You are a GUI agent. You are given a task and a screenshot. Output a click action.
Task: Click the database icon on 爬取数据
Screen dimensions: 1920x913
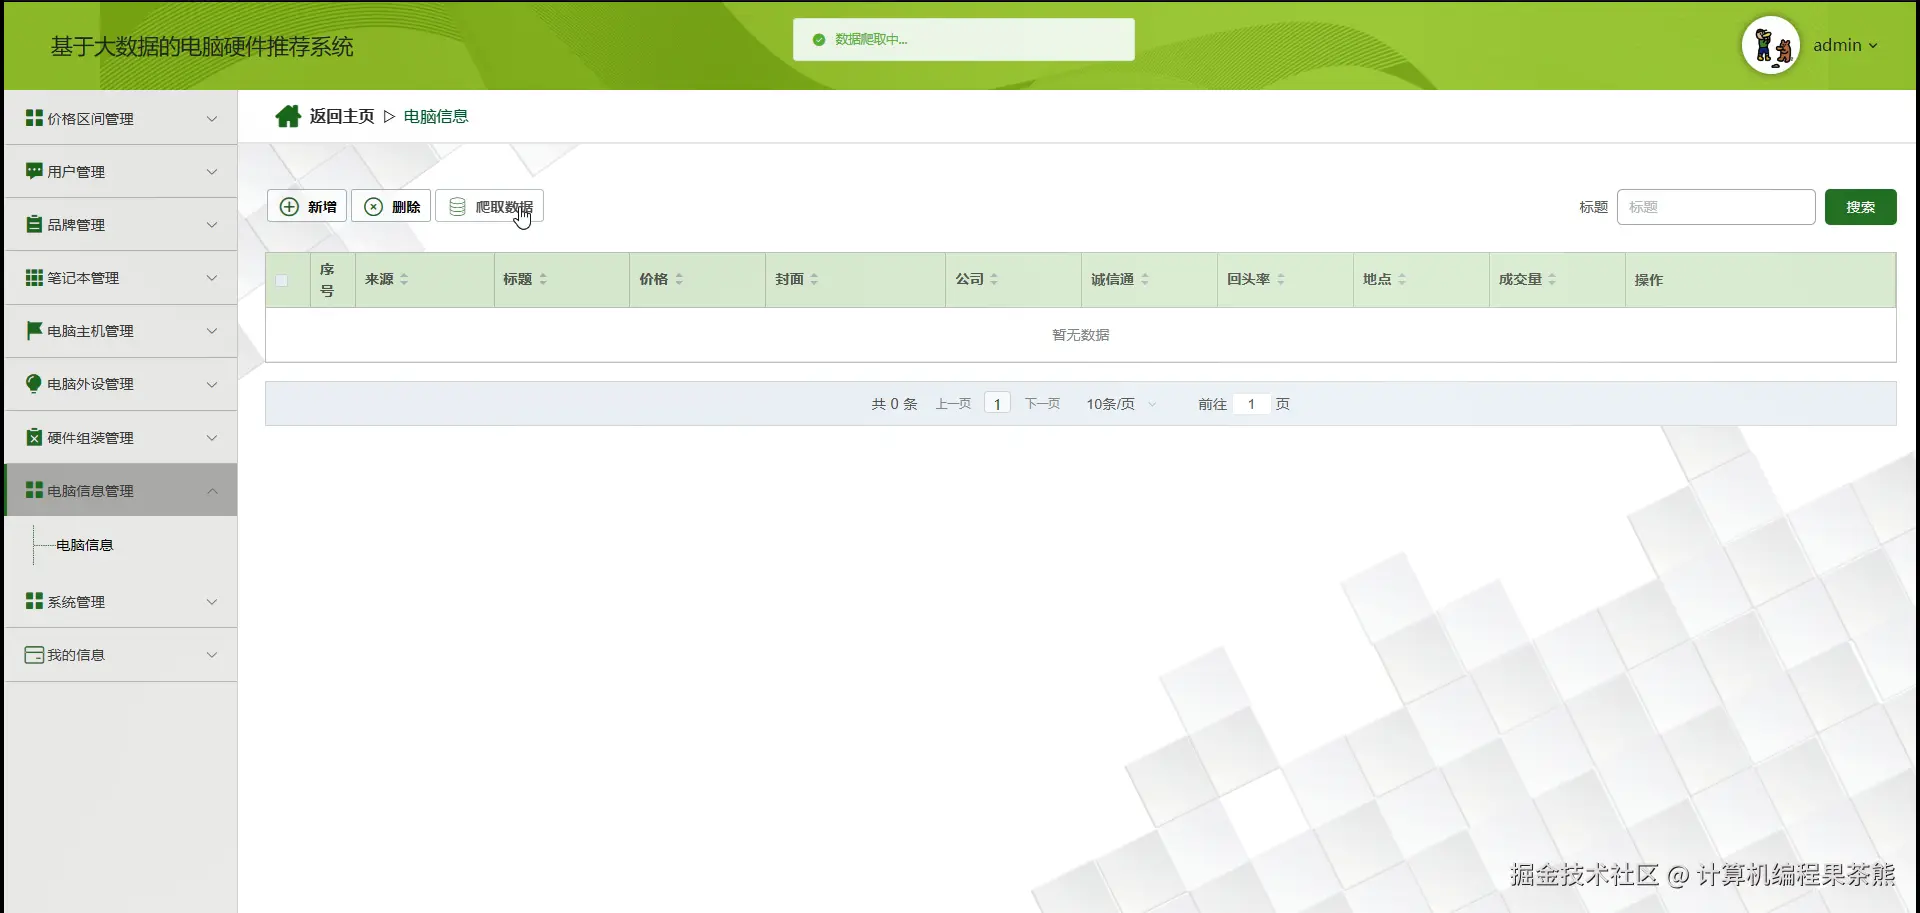pyautogui.click(x=457, y=207)
